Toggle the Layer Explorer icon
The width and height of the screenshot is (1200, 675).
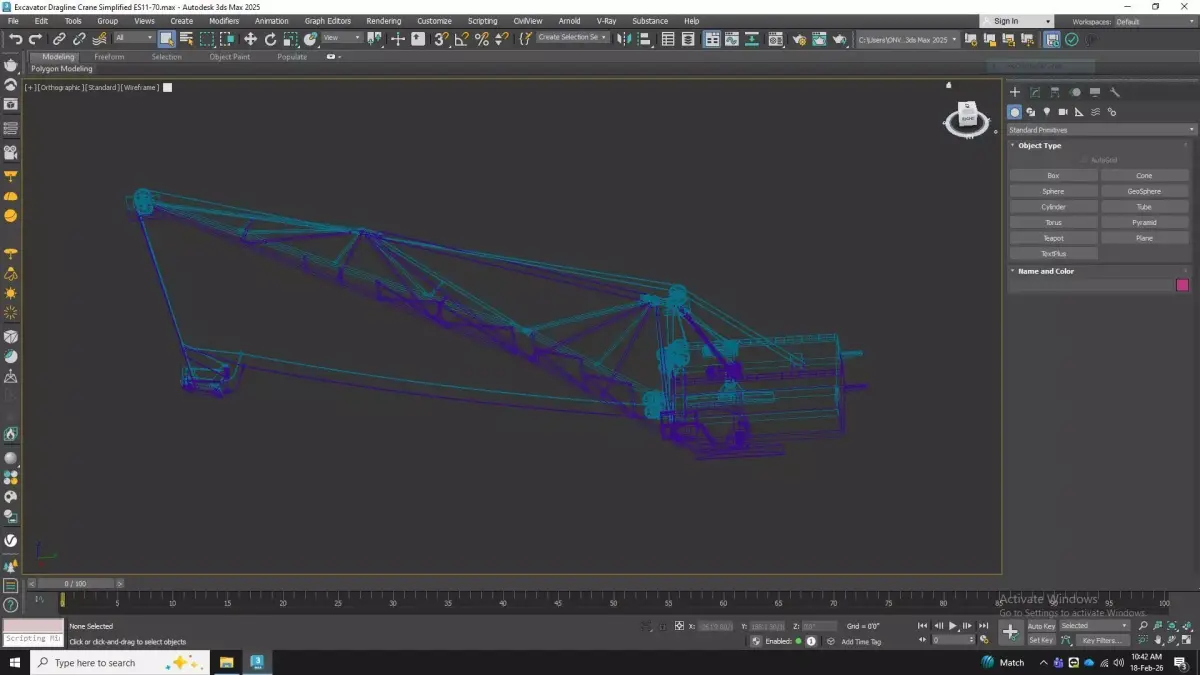coord(688,39)
